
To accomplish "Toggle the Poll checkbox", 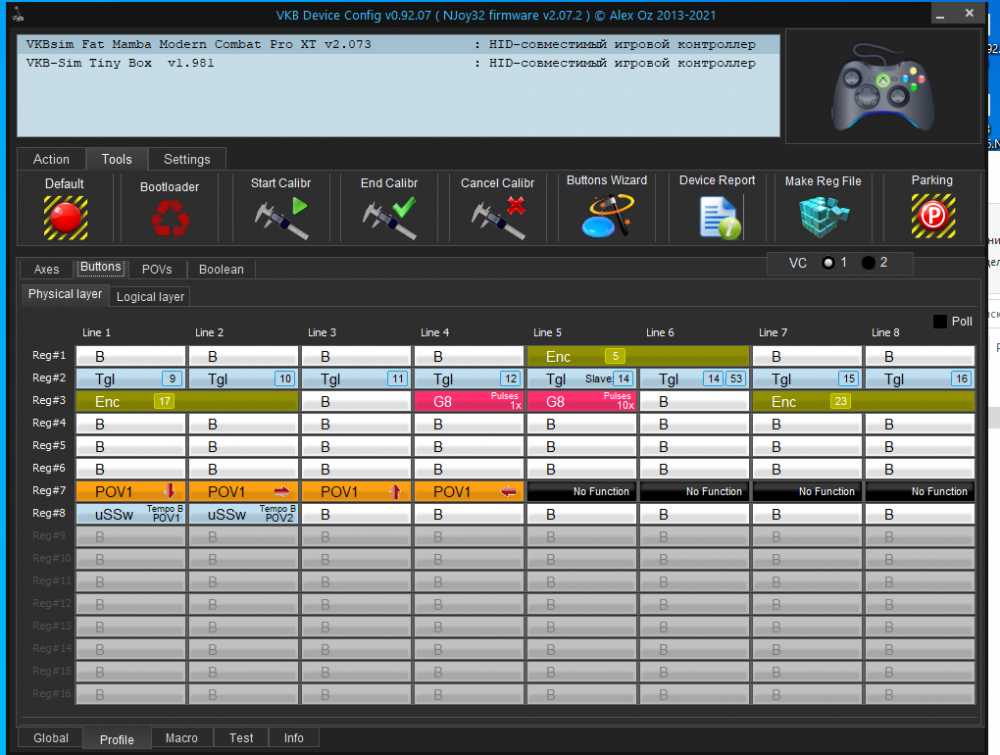I will coord(940,321).
